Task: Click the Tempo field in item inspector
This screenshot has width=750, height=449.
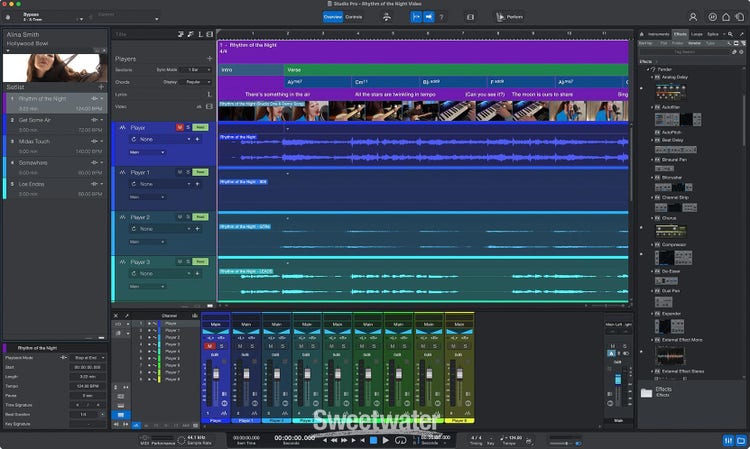Action: point(88,386)
